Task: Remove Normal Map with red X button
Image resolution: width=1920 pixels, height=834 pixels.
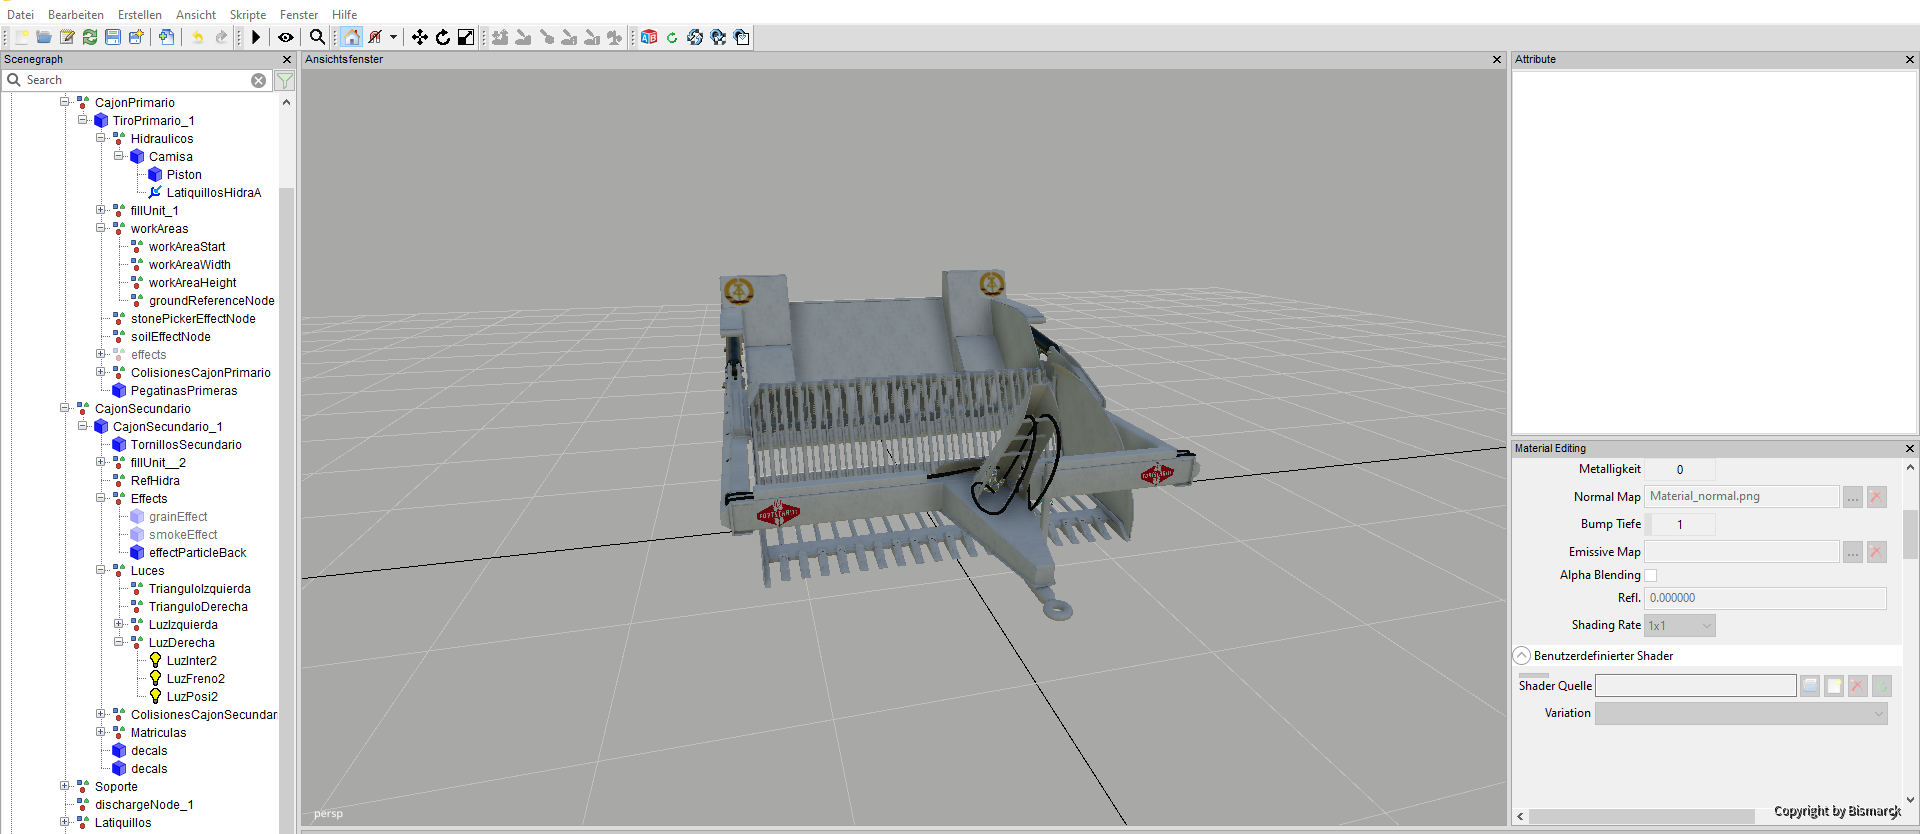Action: point(1877,497)
